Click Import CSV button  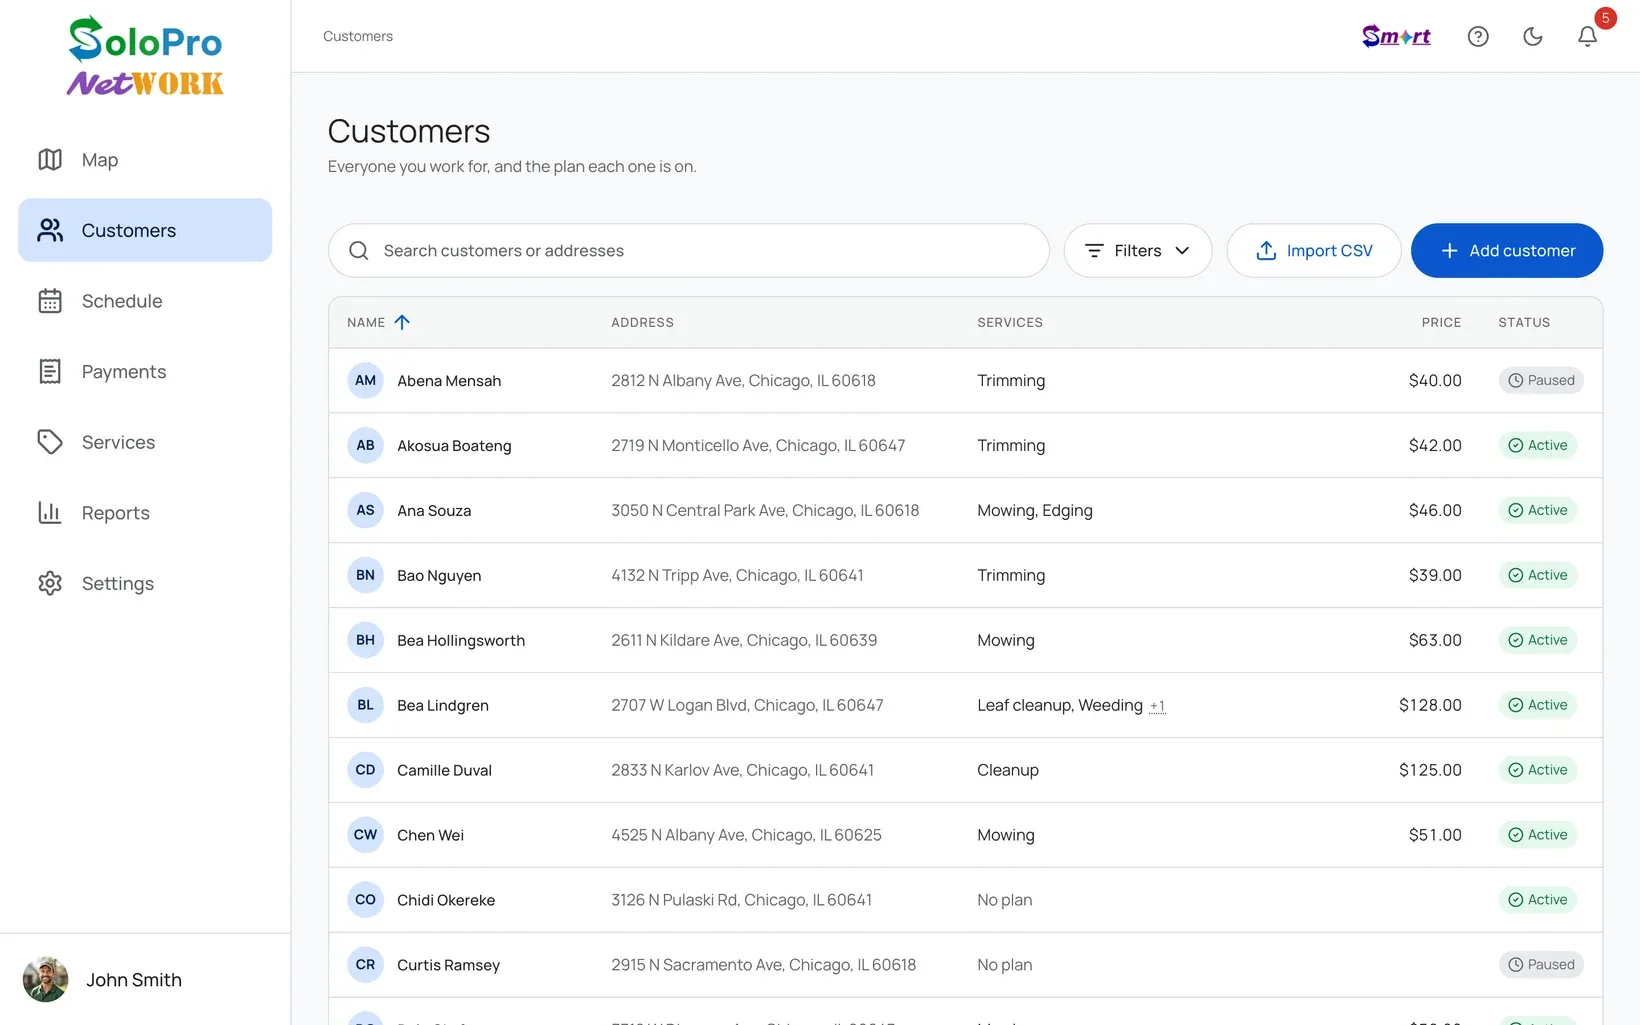1314,251
